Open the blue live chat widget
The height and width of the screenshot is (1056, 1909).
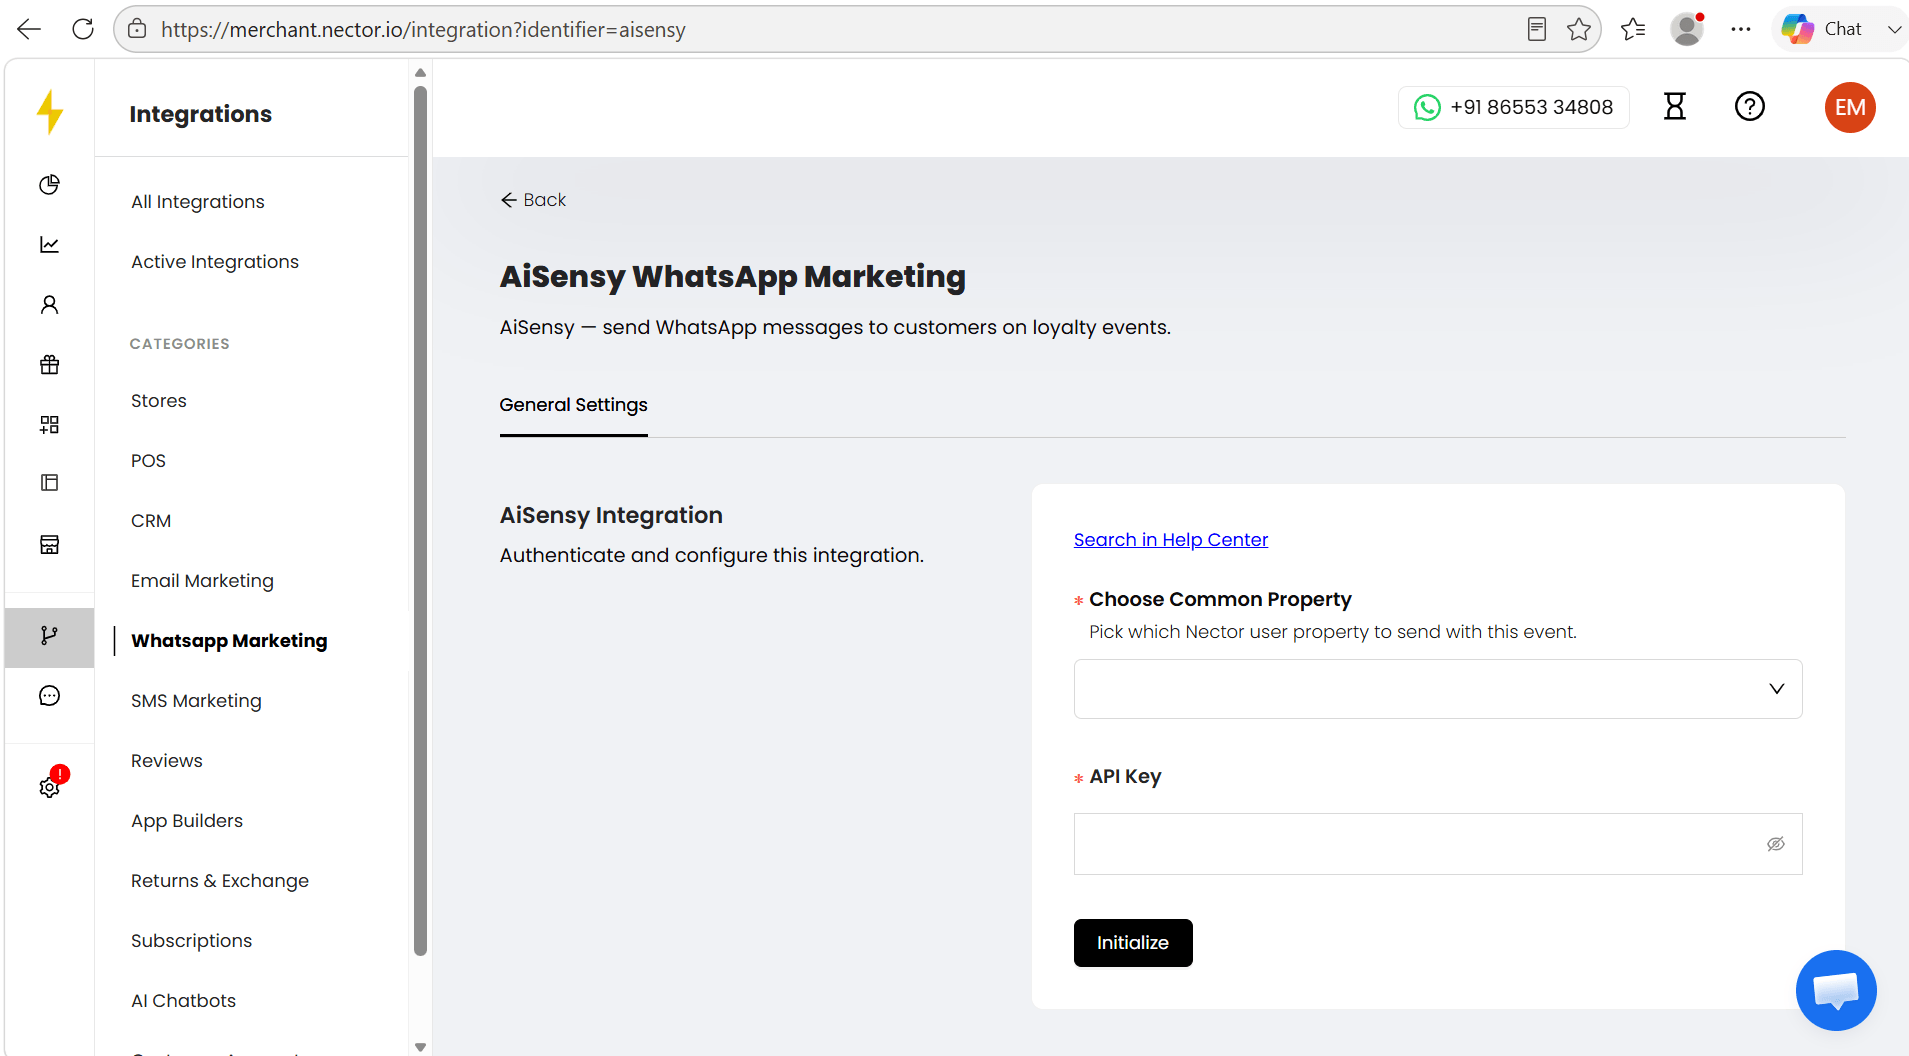pyautogui.click(x=1836, y=990)
